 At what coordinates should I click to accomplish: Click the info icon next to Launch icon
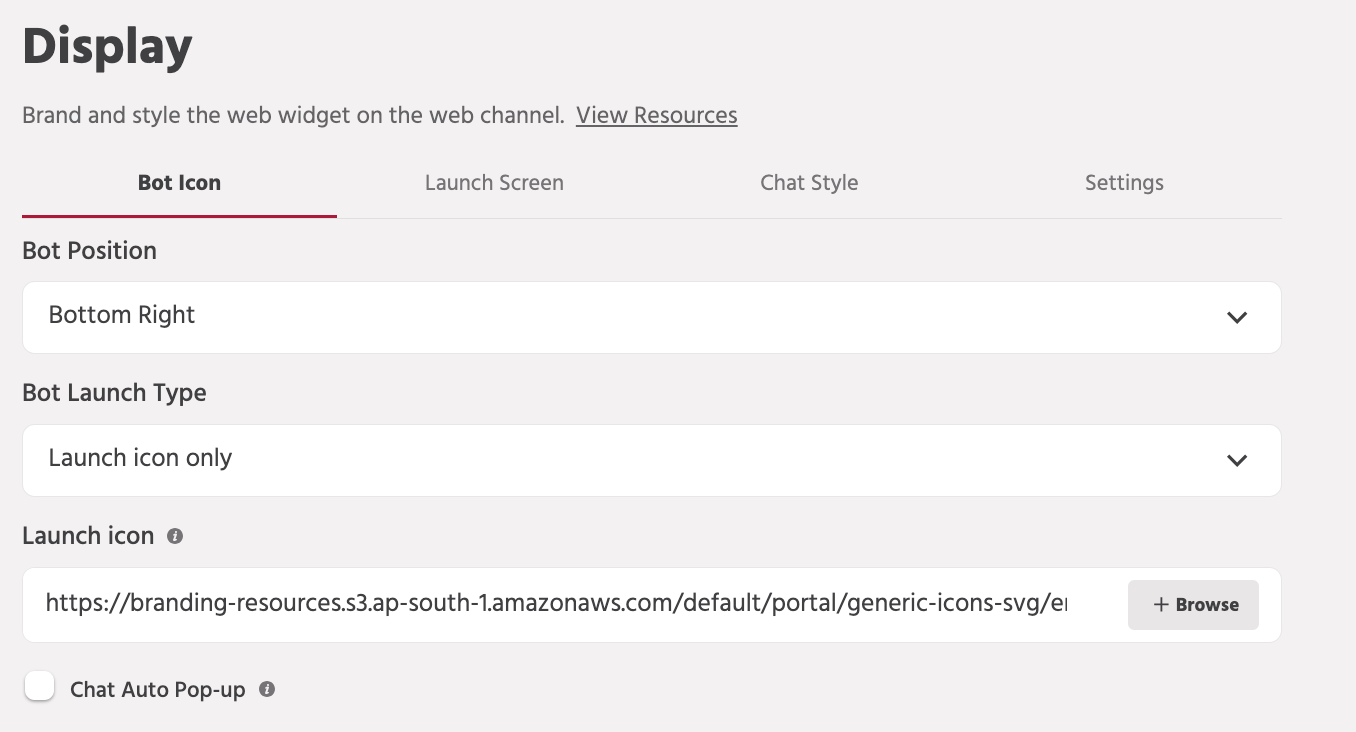pos(176,536)
